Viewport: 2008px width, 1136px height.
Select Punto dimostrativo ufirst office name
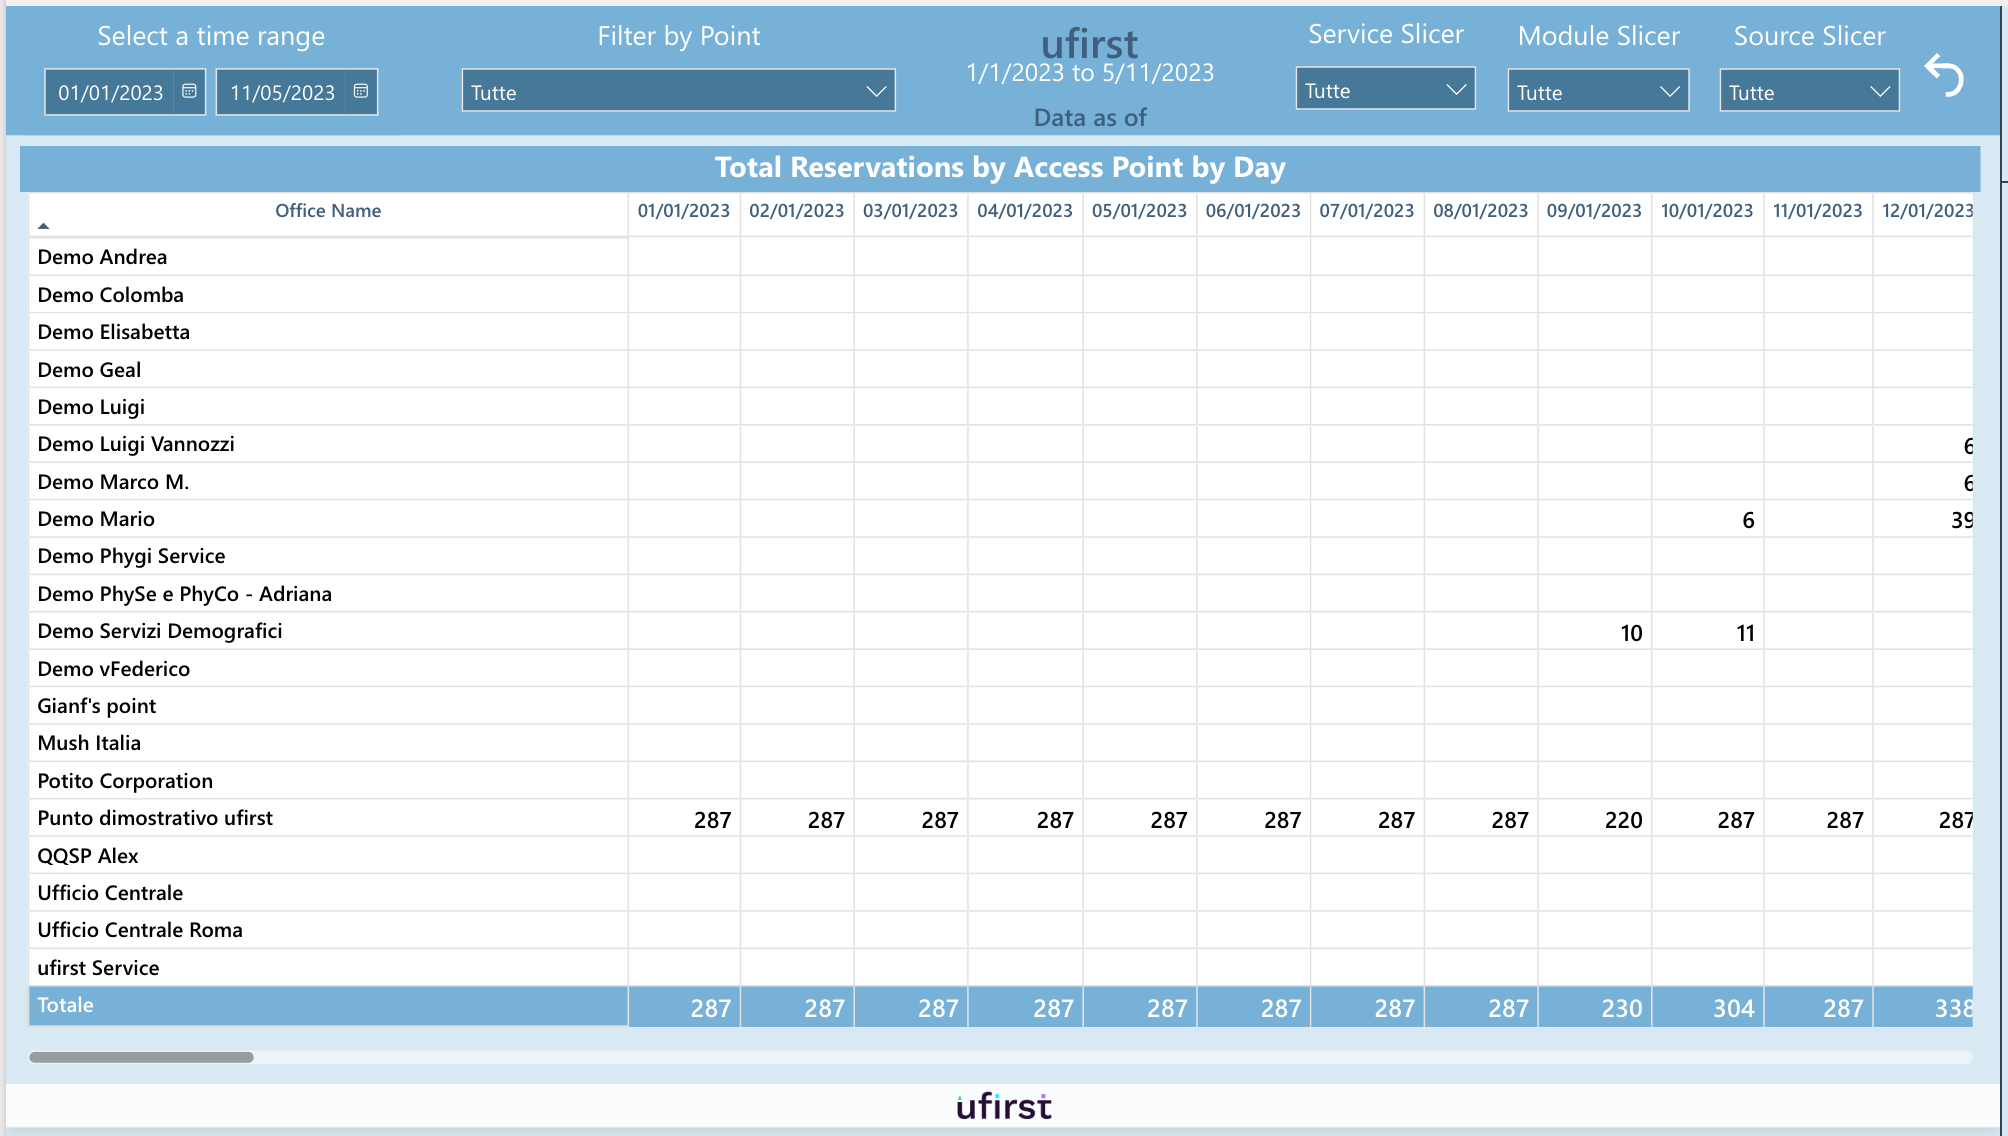pyautogui.click(x=155, y=818)
